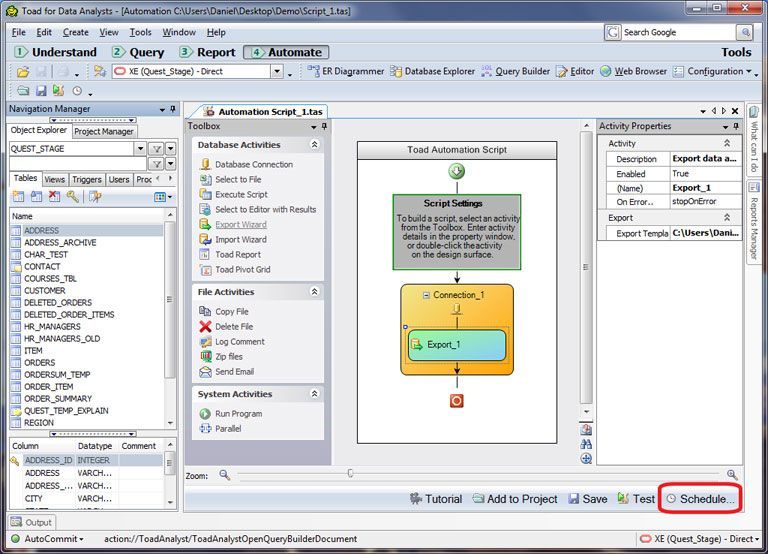Open the Tutorial

pyautogui.click(x=436, y=499)
